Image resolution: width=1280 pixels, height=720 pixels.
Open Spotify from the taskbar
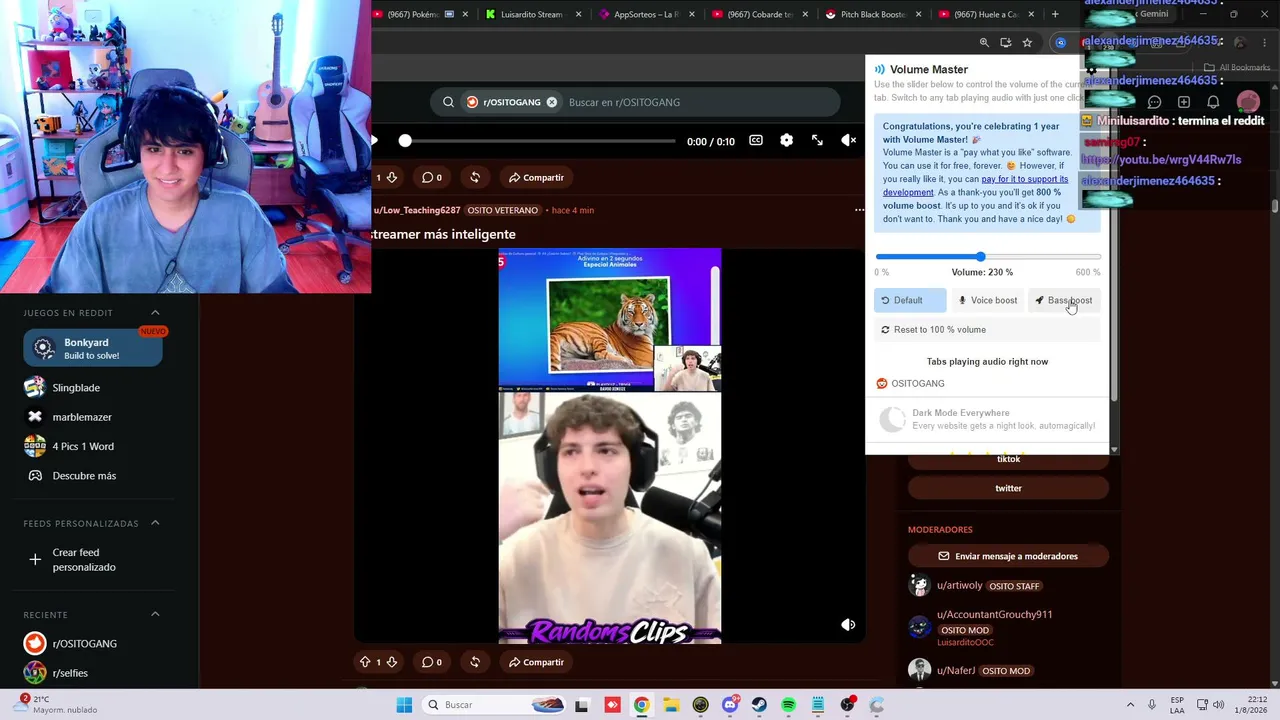tap(788, 705)
